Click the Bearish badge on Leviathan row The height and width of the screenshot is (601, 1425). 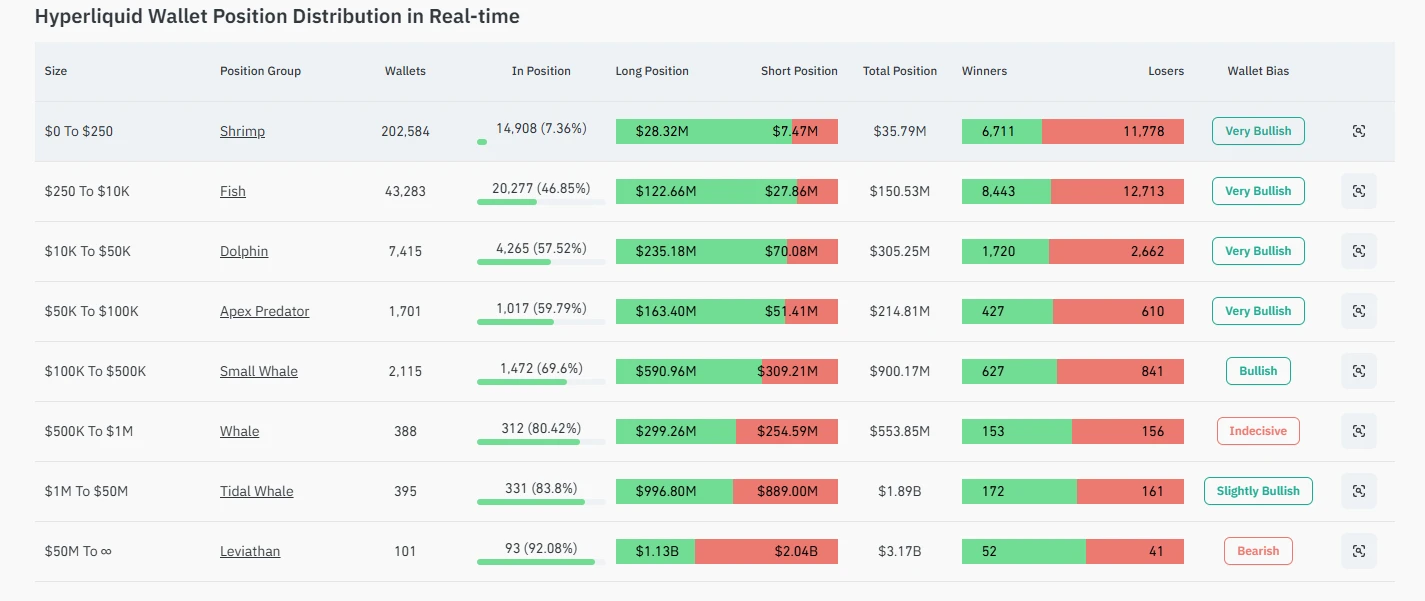point(1258,551)
